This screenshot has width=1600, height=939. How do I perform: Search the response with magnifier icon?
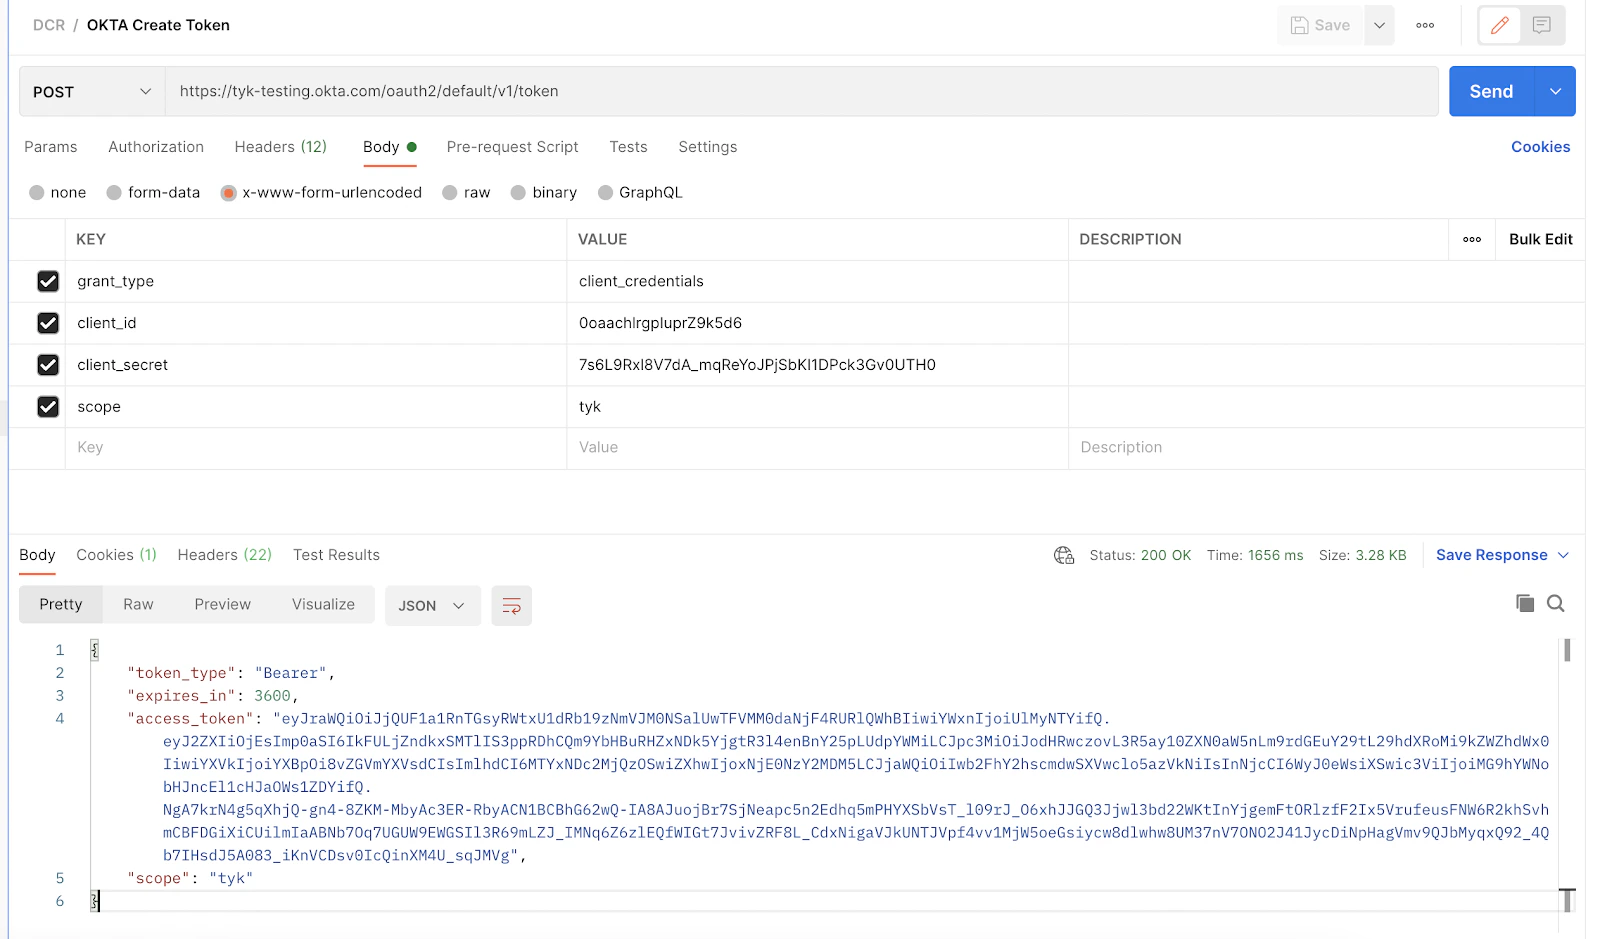(1555, 603)
